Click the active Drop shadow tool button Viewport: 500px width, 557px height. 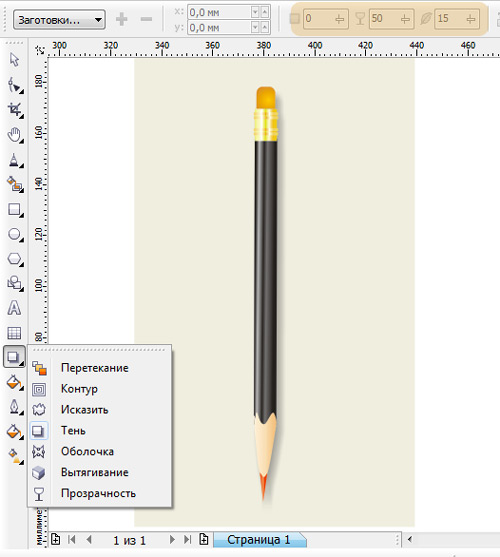coord(14,357)
